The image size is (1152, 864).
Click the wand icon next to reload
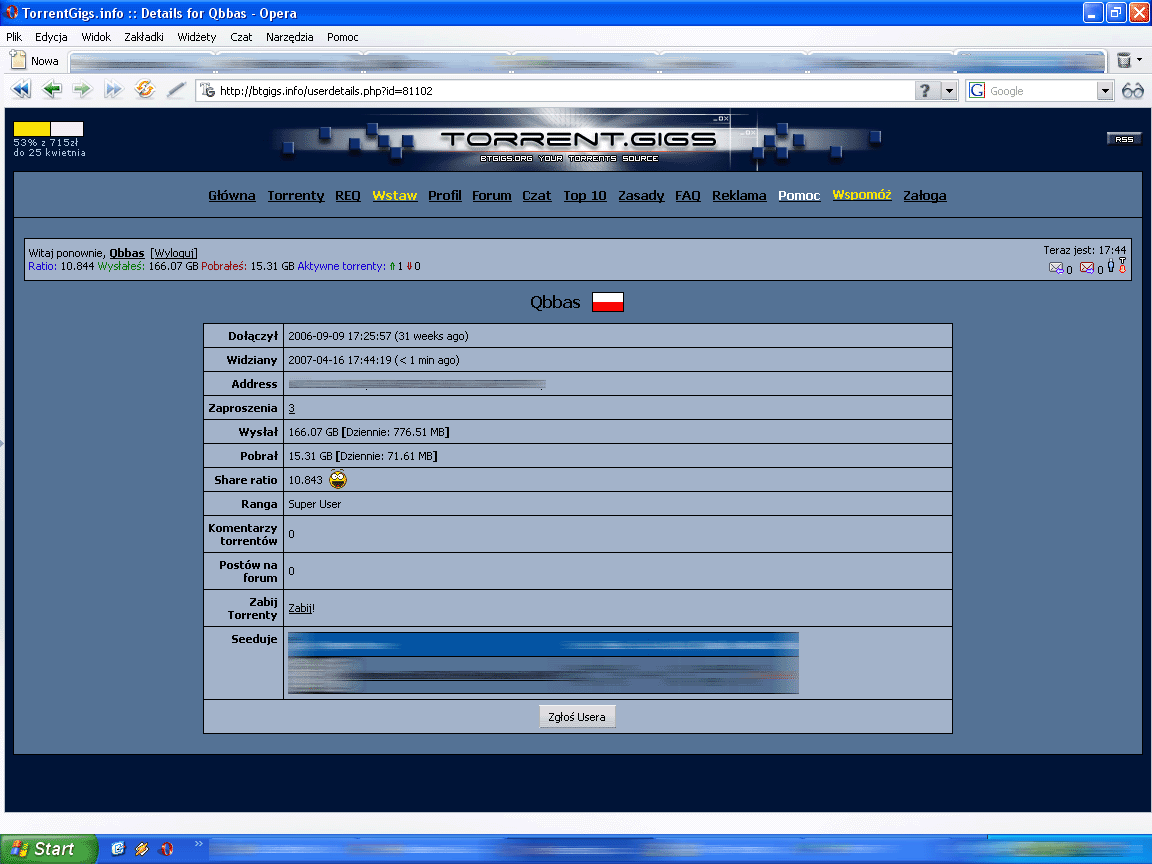pos(176,90)
